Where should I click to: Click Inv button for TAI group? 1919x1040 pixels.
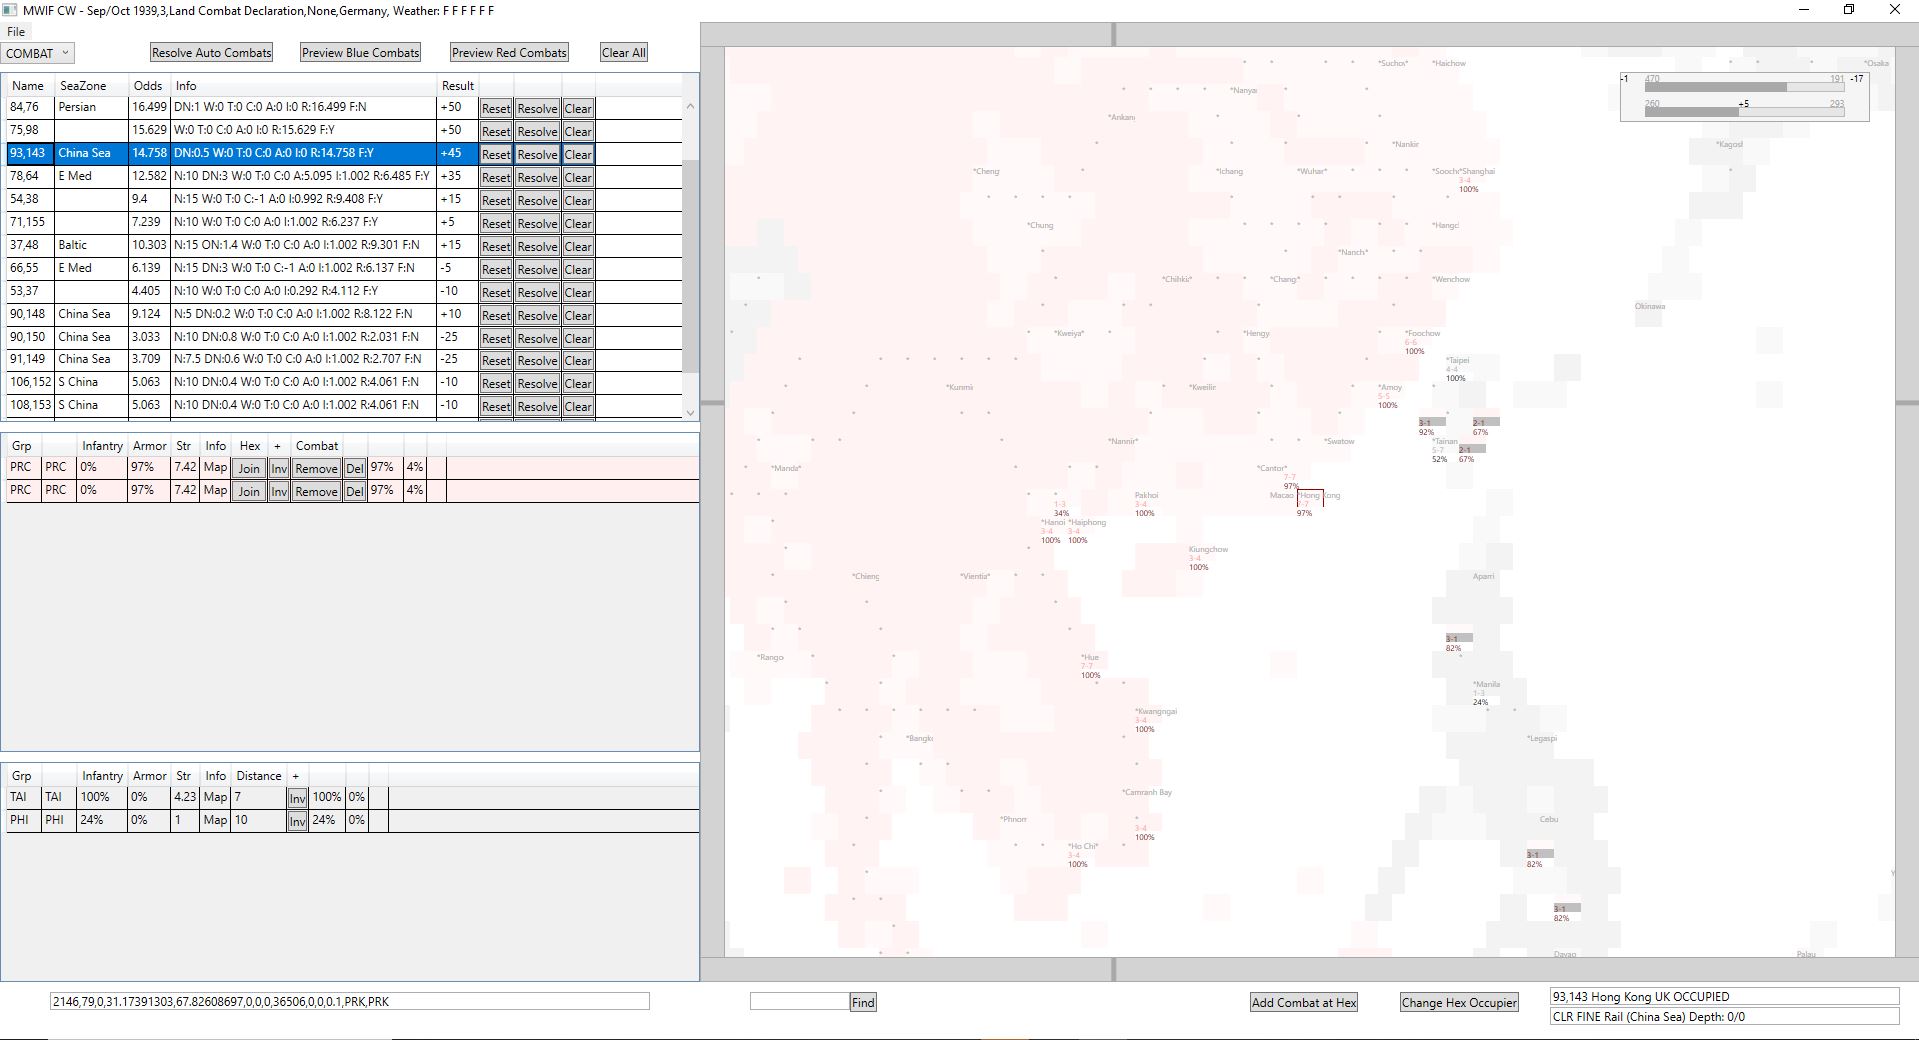(297, 798)
